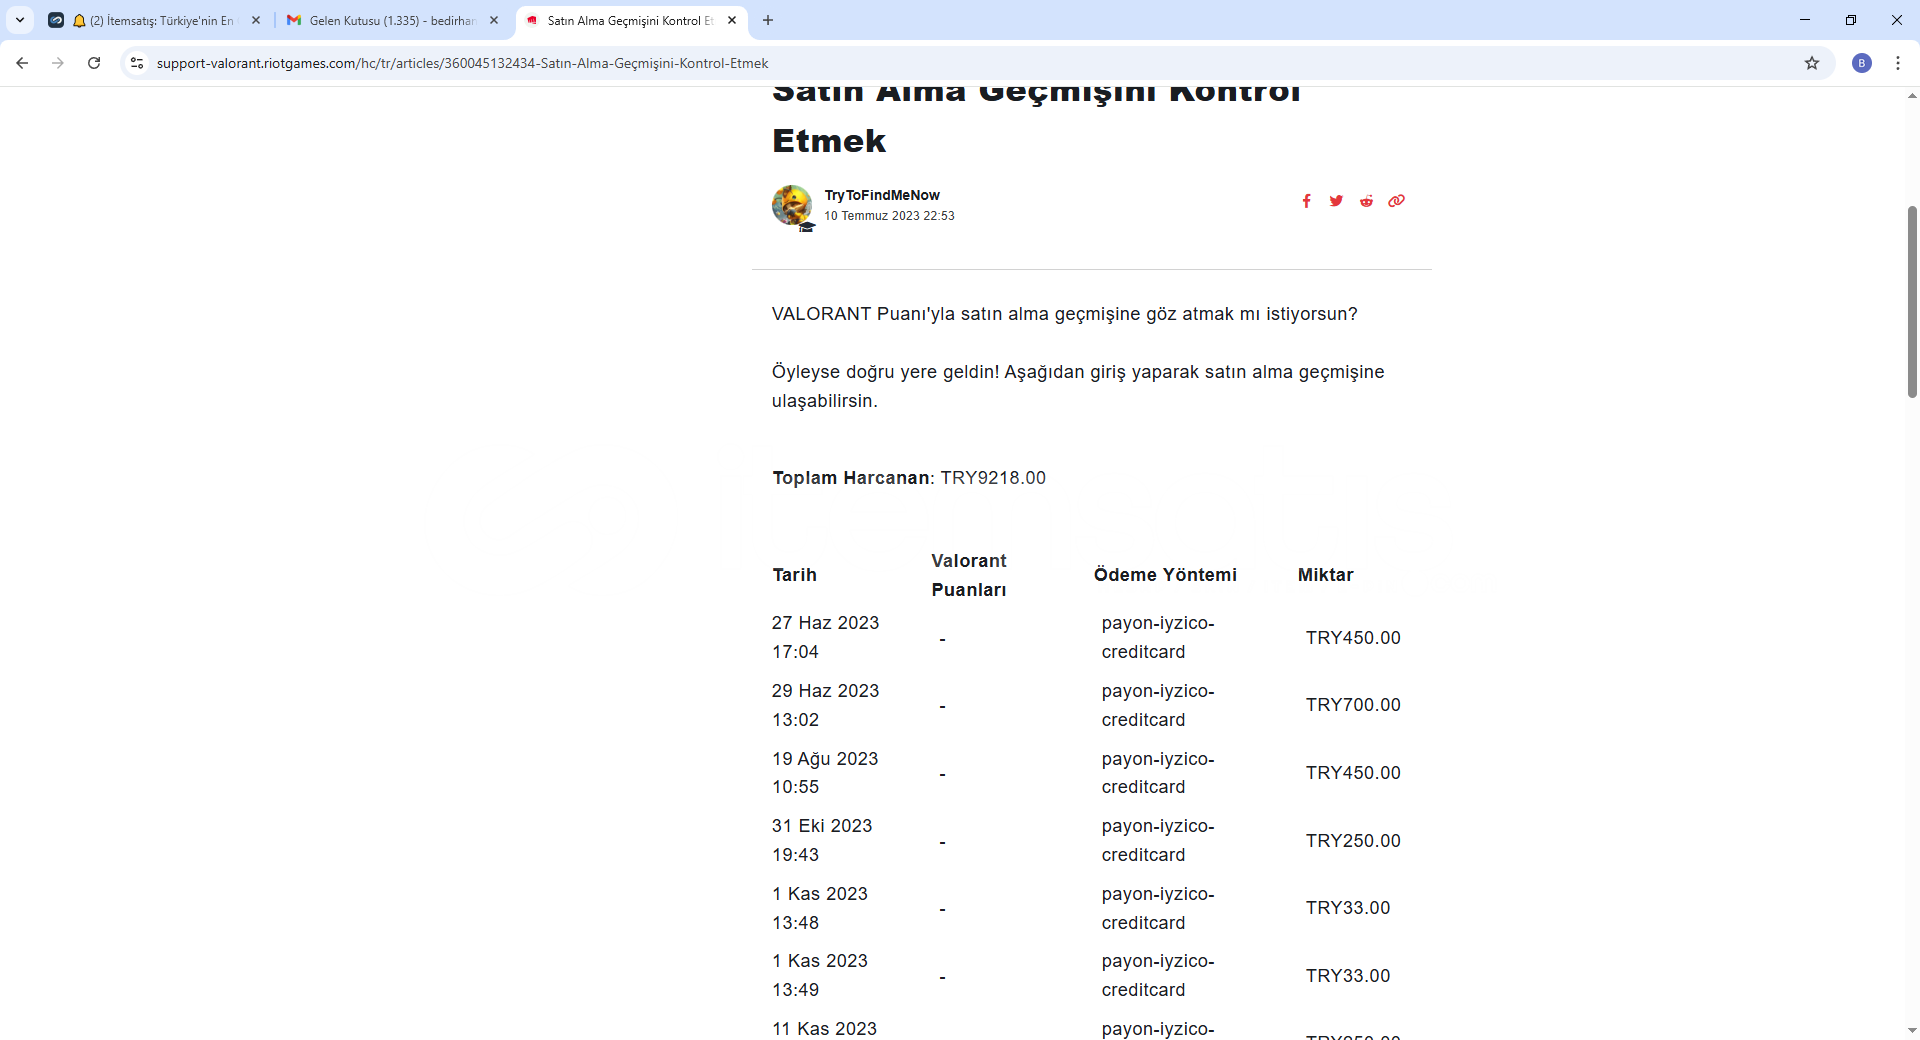Select date 27 Haz 2023 17:04

(825, 637)
